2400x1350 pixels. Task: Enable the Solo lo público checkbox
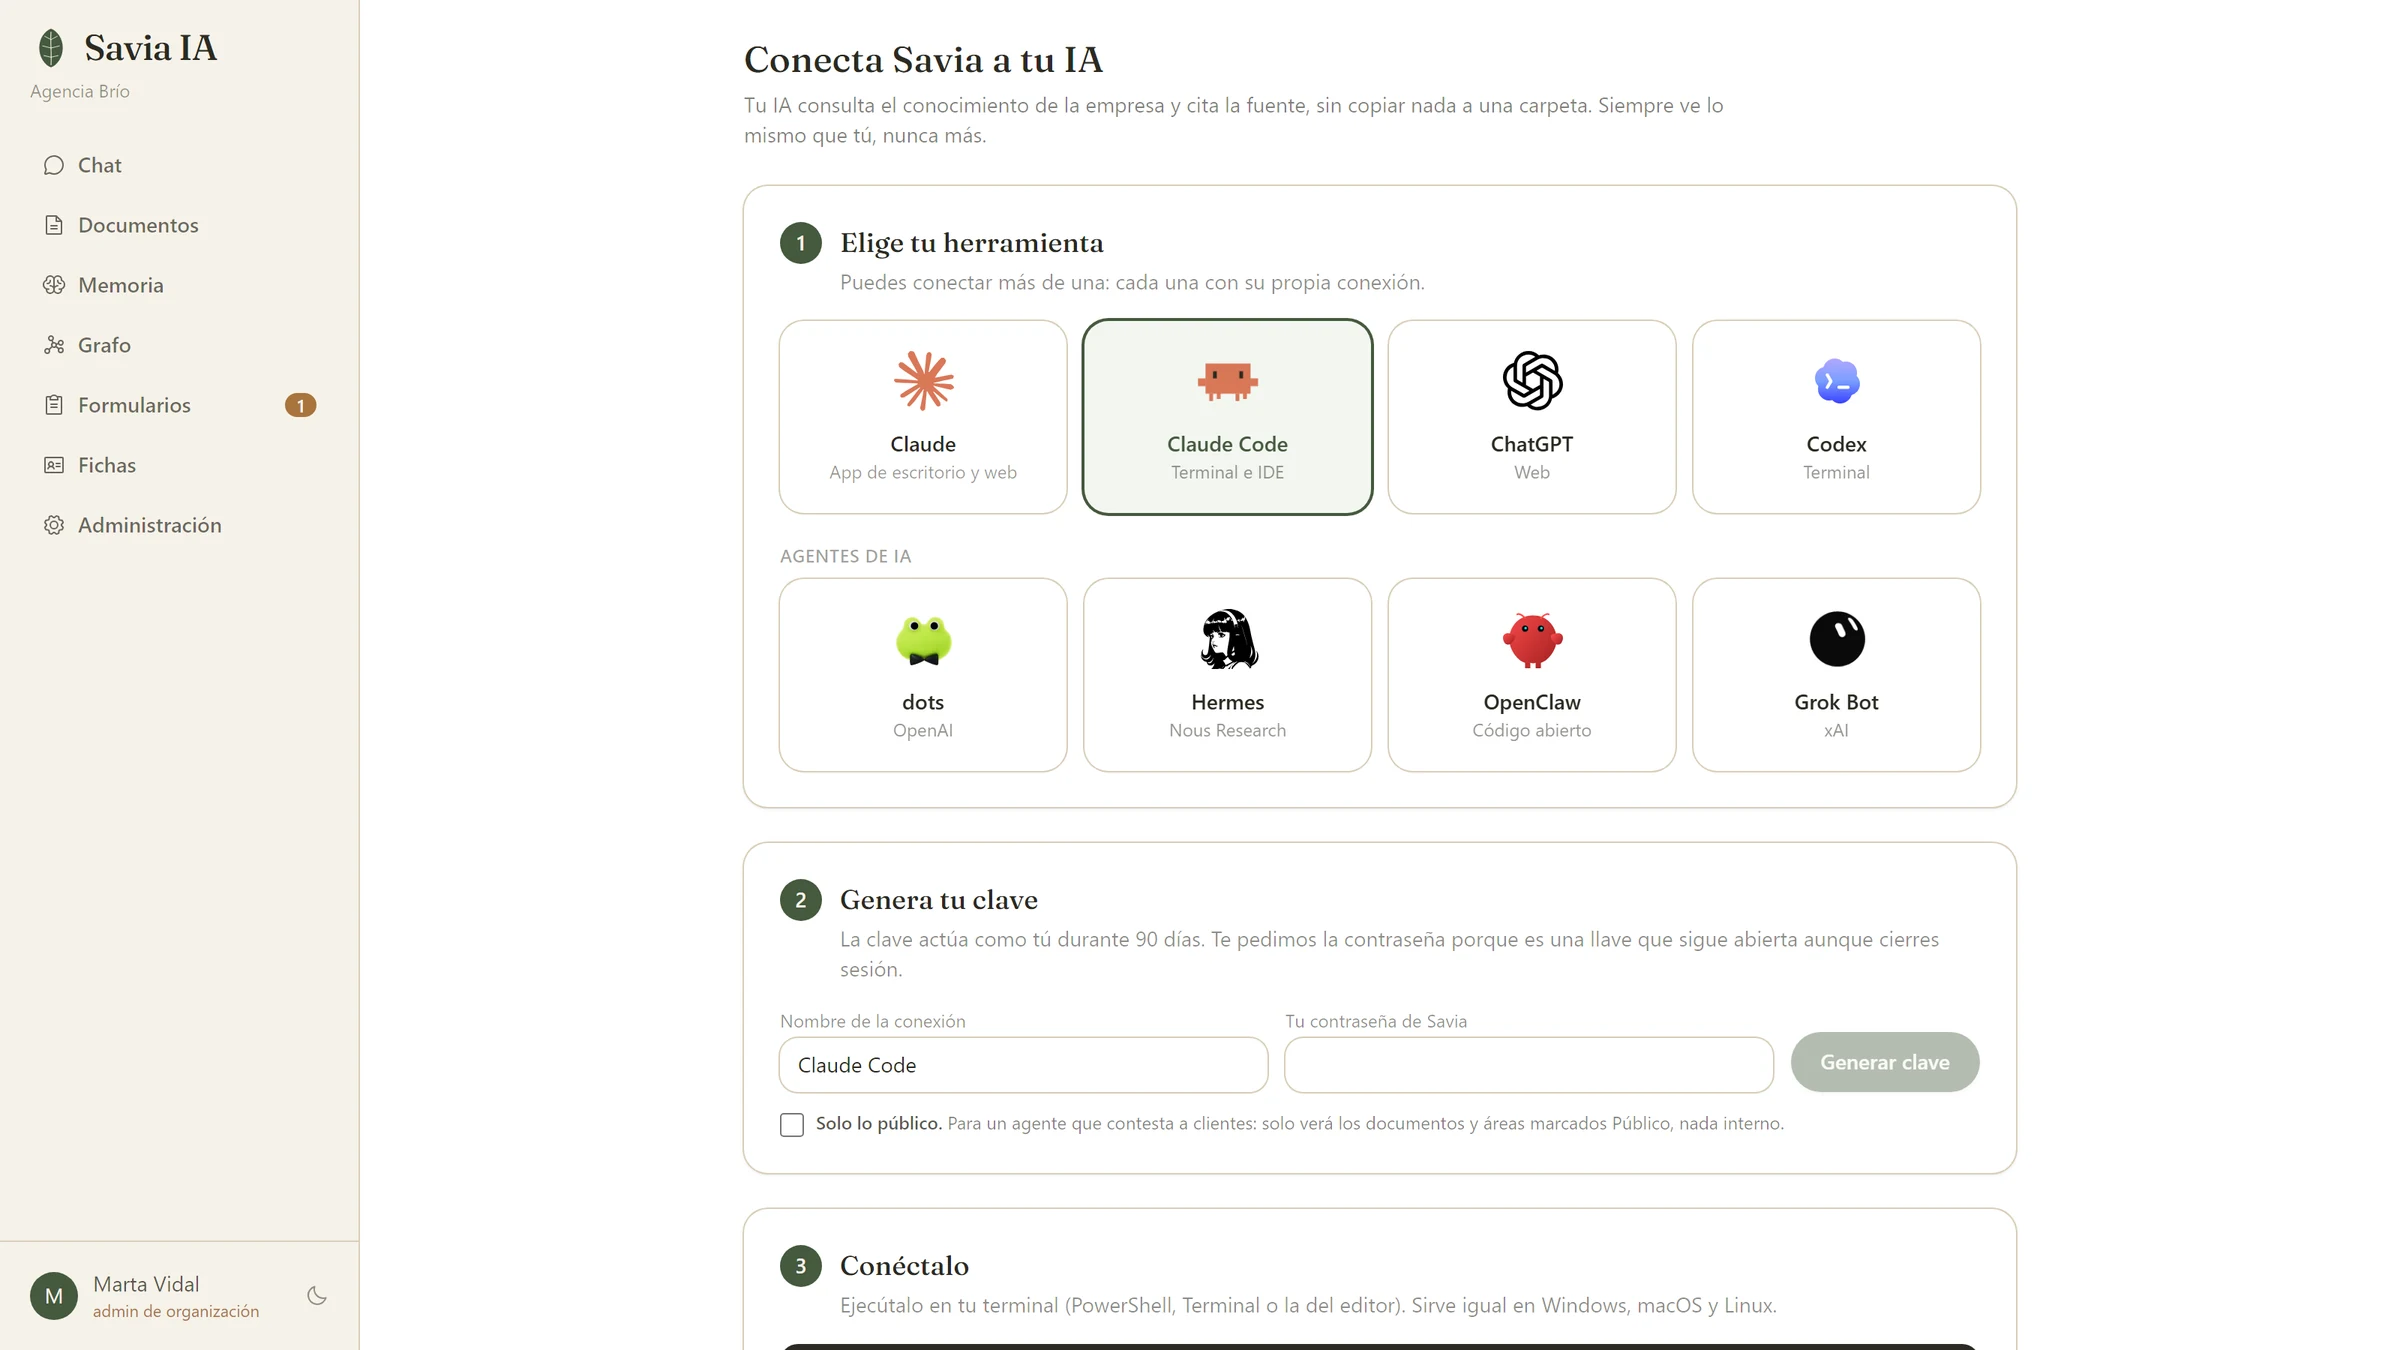tap(792, 1125)
